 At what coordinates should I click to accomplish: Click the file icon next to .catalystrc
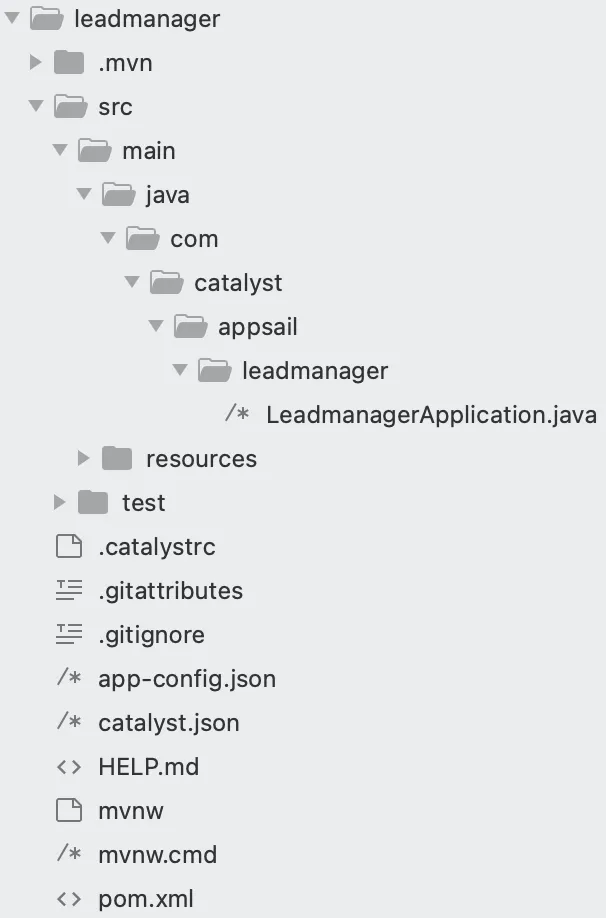[x=69, y=547]
